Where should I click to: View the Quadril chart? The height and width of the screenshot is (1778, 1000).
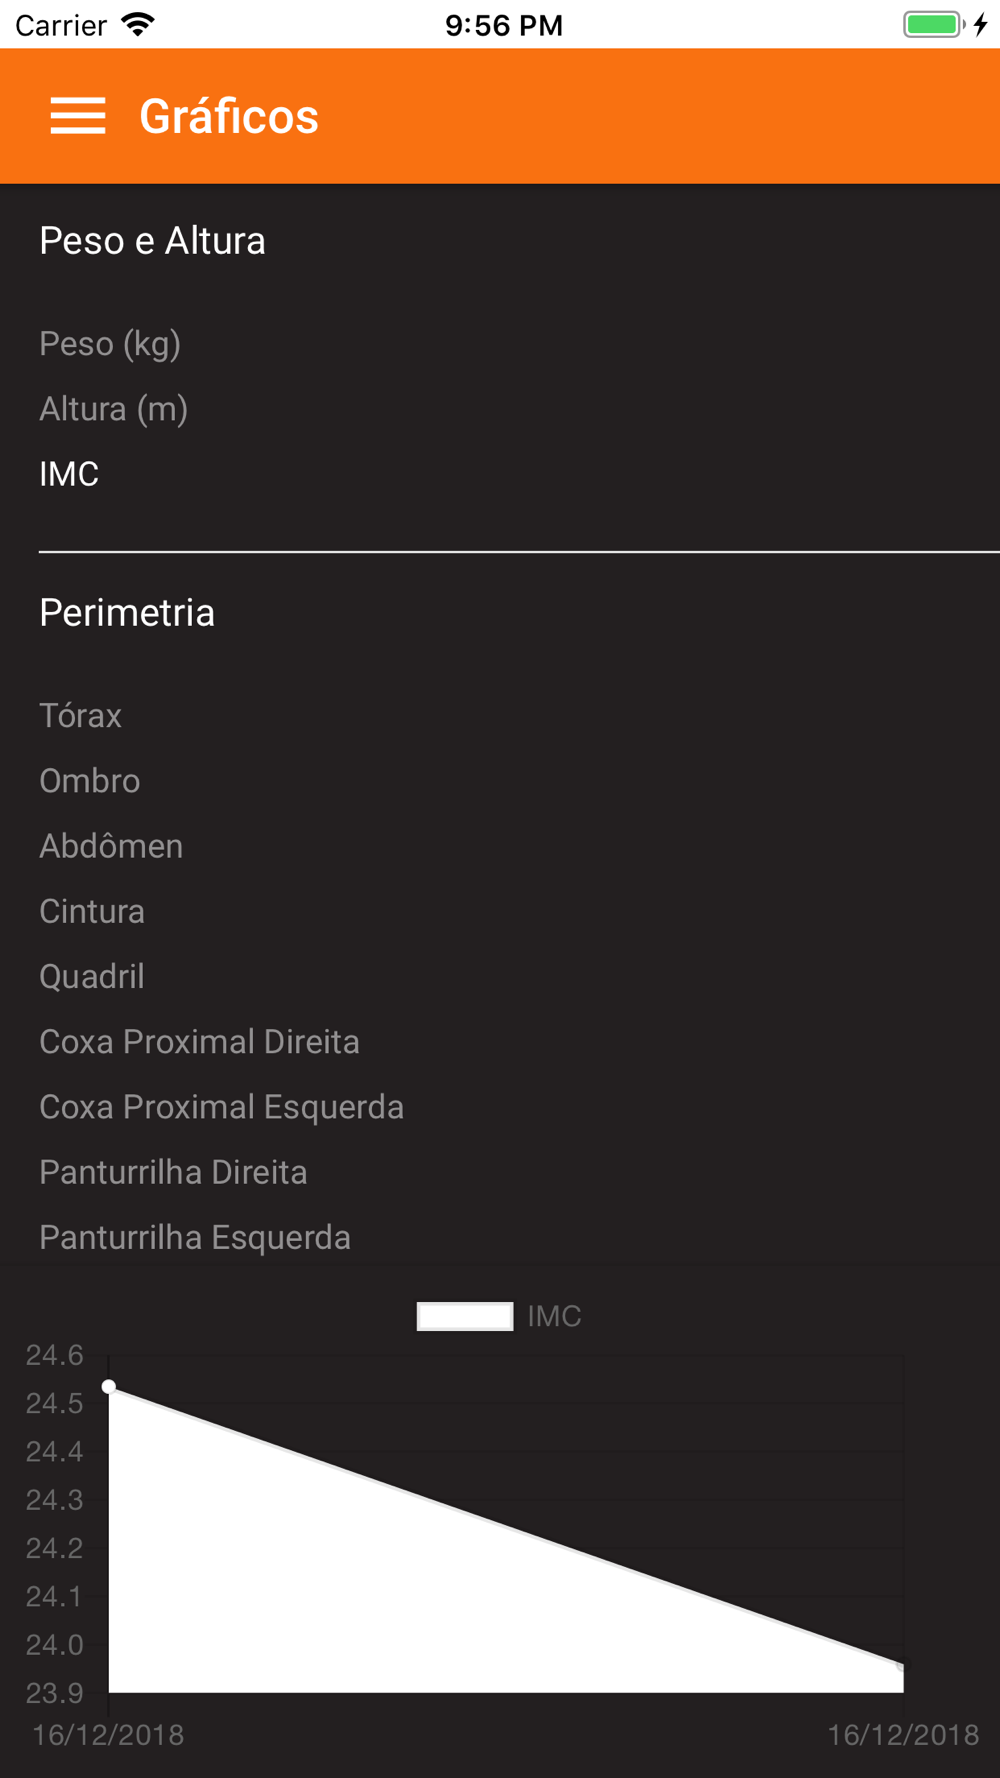(x=92, y=976)
